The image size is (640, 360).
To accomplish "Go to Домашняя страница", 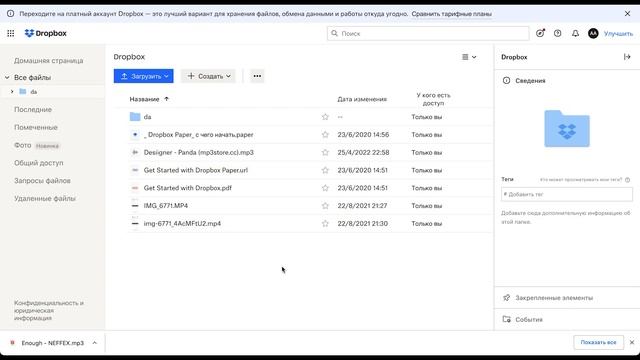I will tap(49, 60).
